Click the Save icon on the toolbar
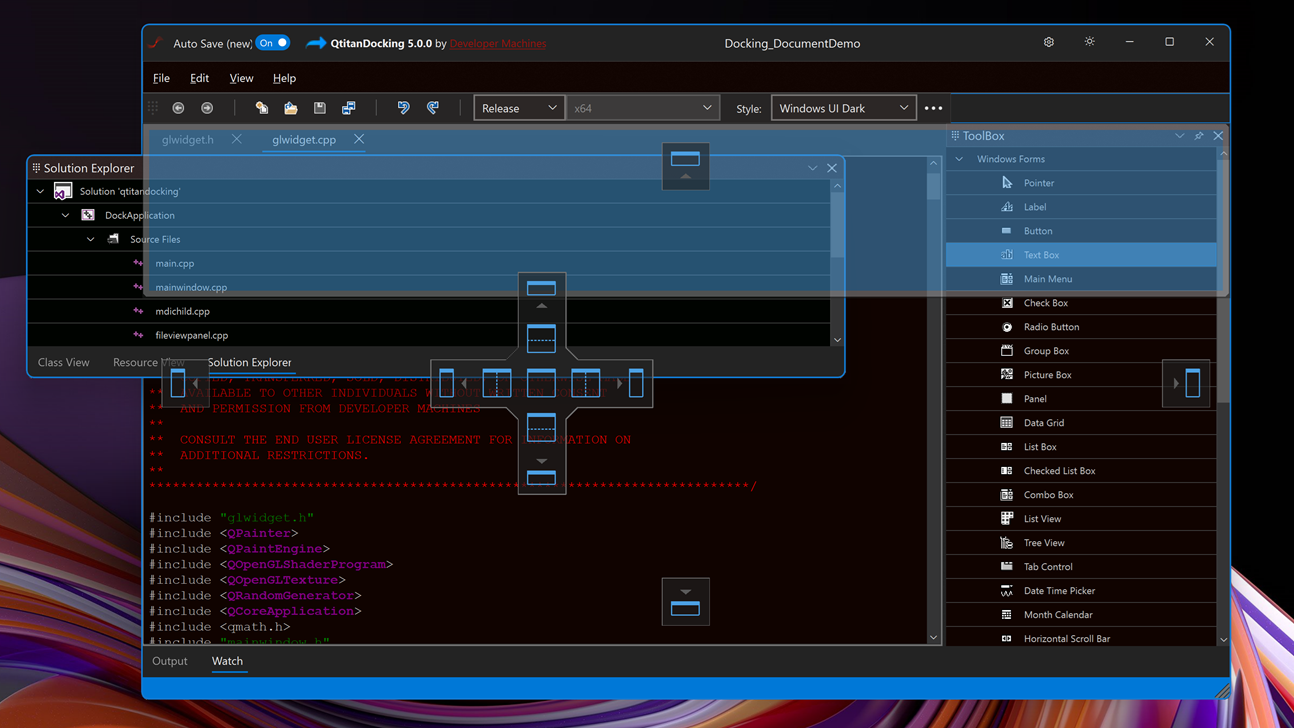1294x728 pixels. (319, 107)
